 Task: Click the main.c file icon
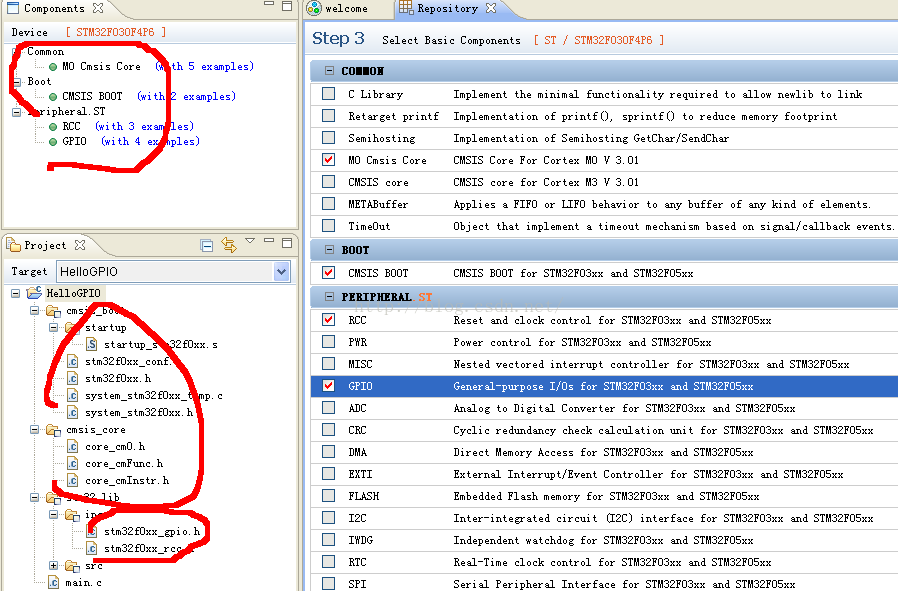[x=54, y=582]
